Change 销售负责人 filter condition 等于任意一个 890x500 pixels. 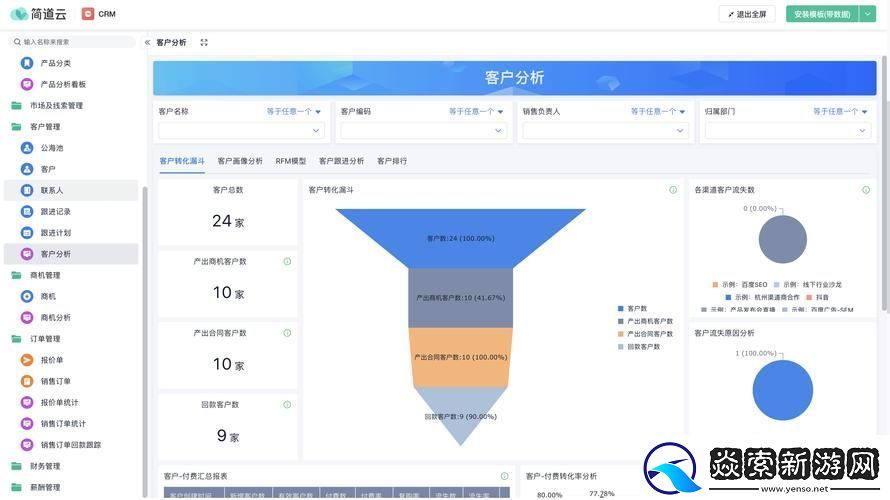pyautogui.click(x=658, y=111)
